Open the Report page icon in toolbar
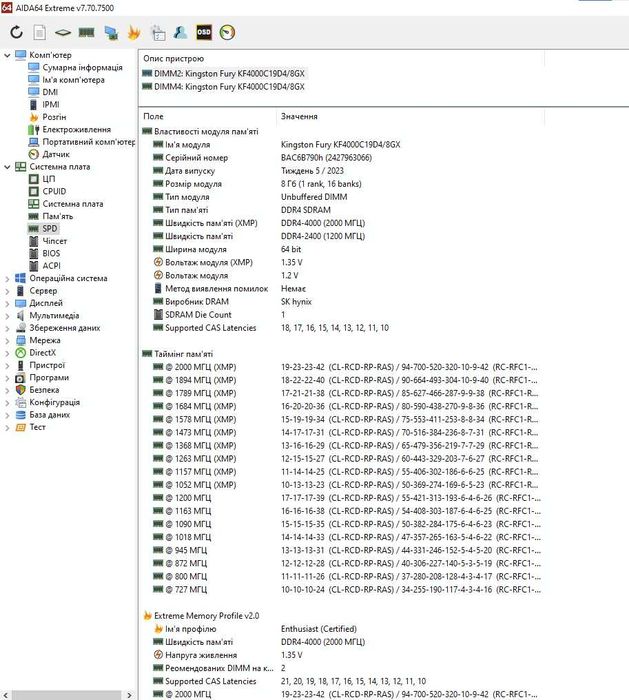This screenshot has width=629, height=700. coord(40,32)
